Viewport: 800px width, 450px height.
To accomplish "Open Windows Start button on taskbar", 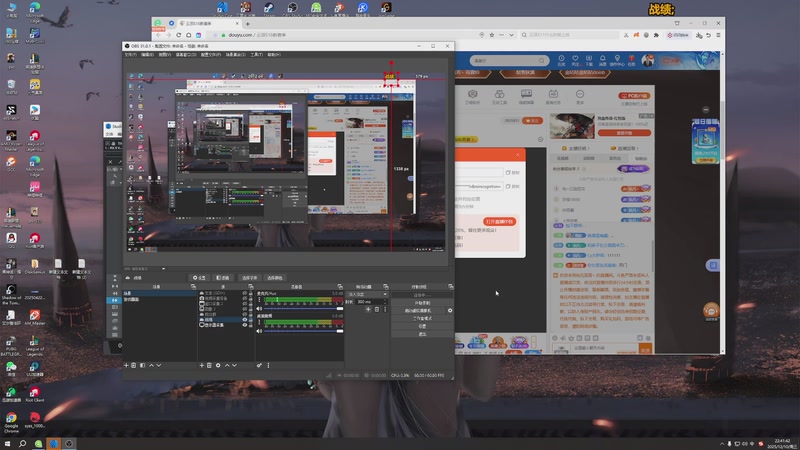I will (7, 443).
